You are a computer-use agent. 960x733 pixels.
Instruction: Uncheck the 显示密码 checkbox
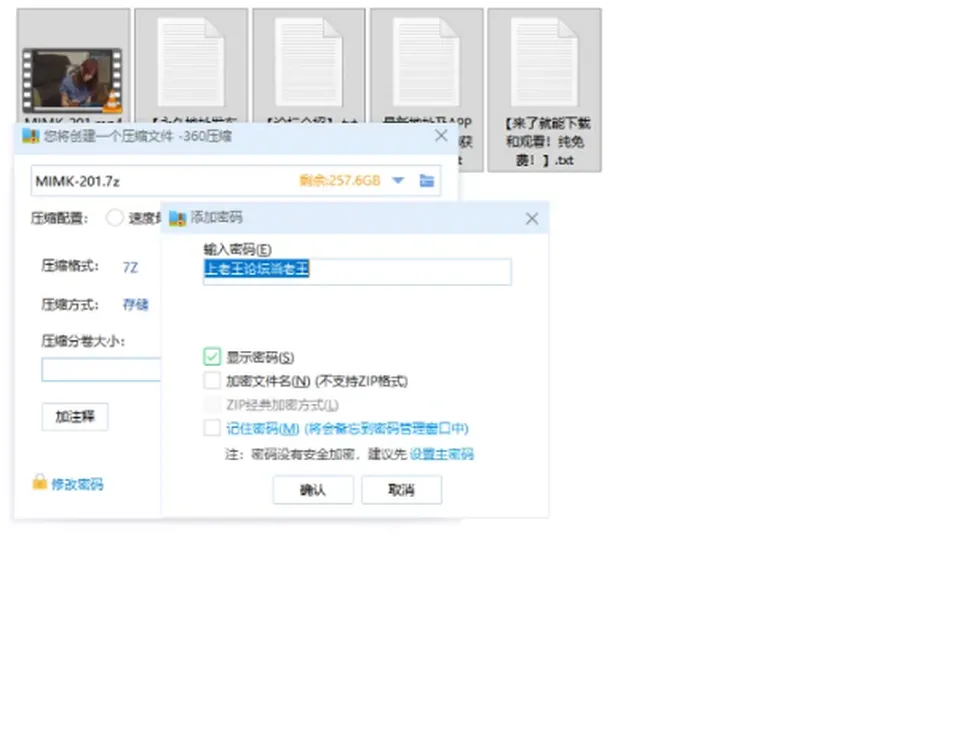(212, 356)
